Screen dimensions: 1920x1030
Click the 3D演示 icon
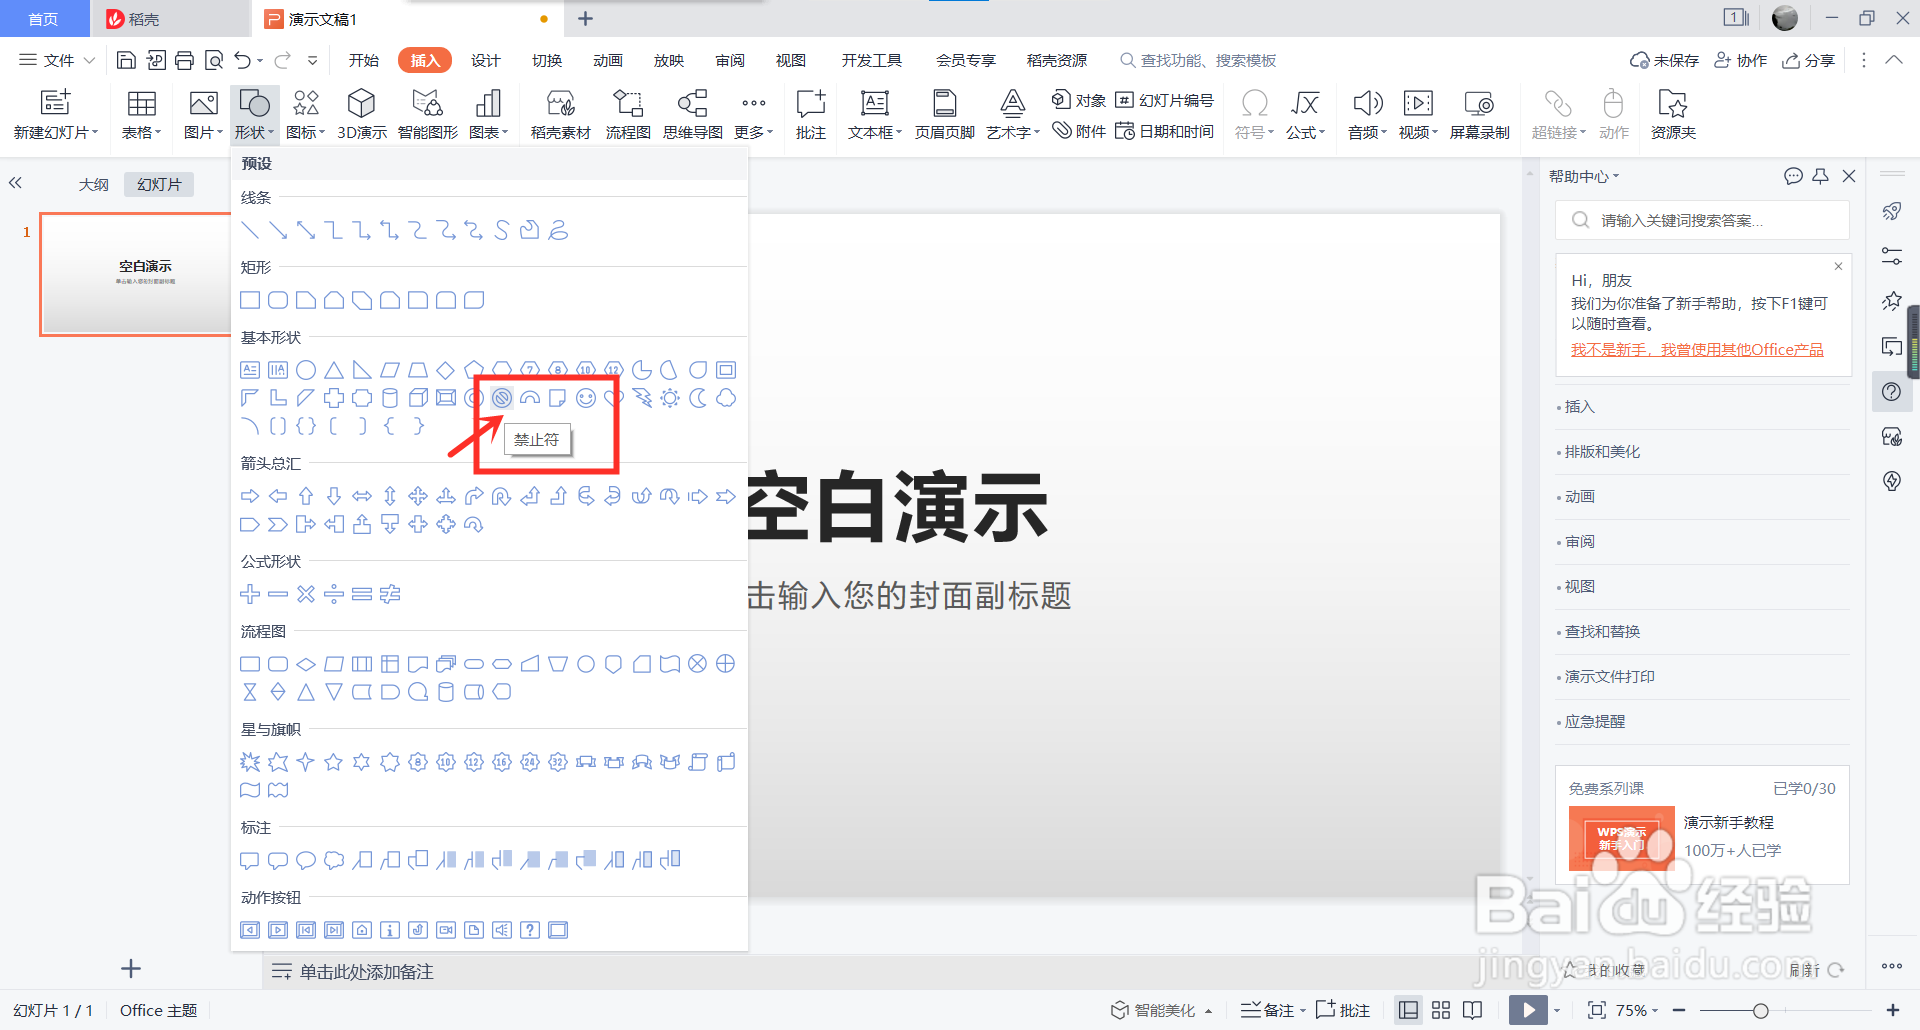[362, 114]
